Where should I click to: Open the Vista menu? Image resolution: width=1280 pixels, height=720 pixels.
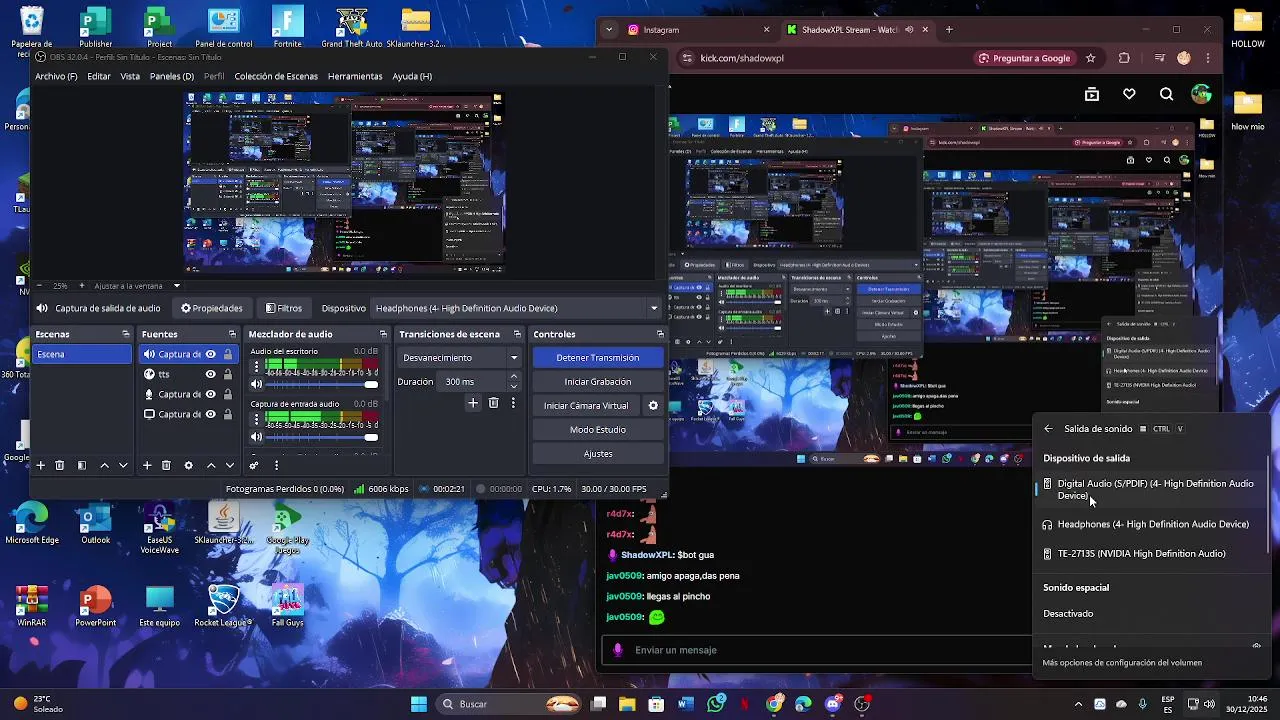(x=130, y=76)
